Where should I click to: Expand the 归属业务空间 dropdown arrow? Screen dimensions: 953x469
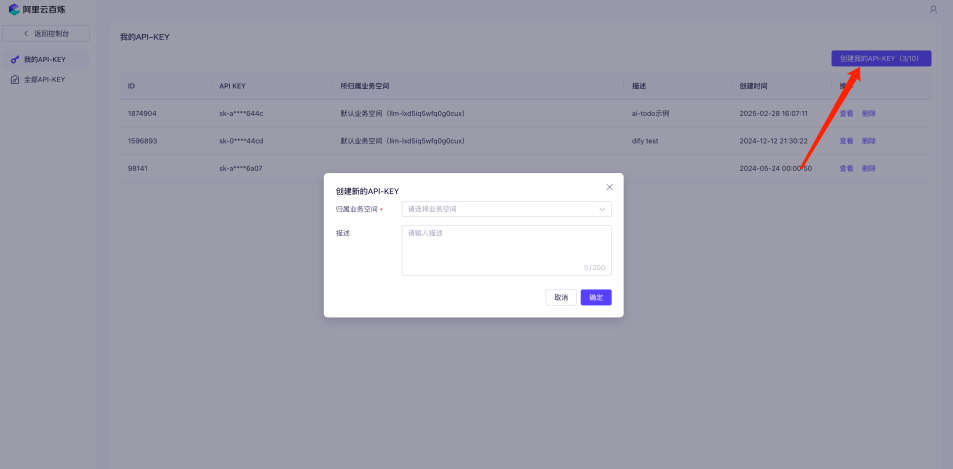coord(602,210)
